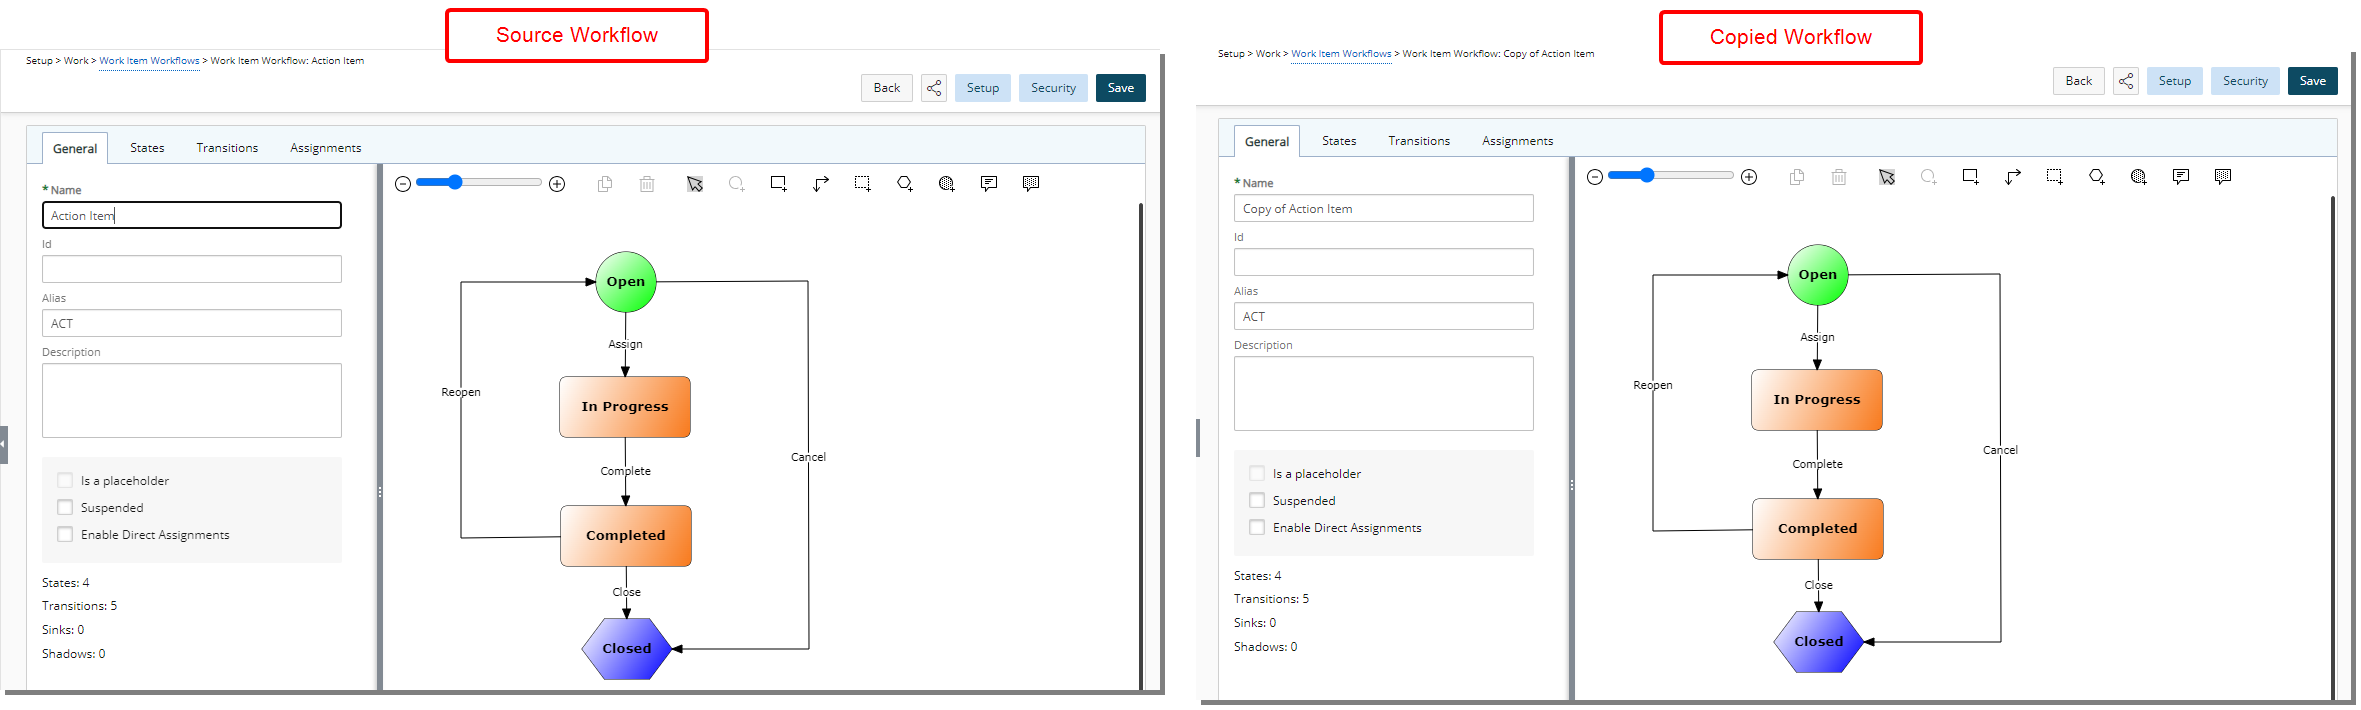
Task: Click Name field 'Copy of Action Item'
Action: point(1384,208)
